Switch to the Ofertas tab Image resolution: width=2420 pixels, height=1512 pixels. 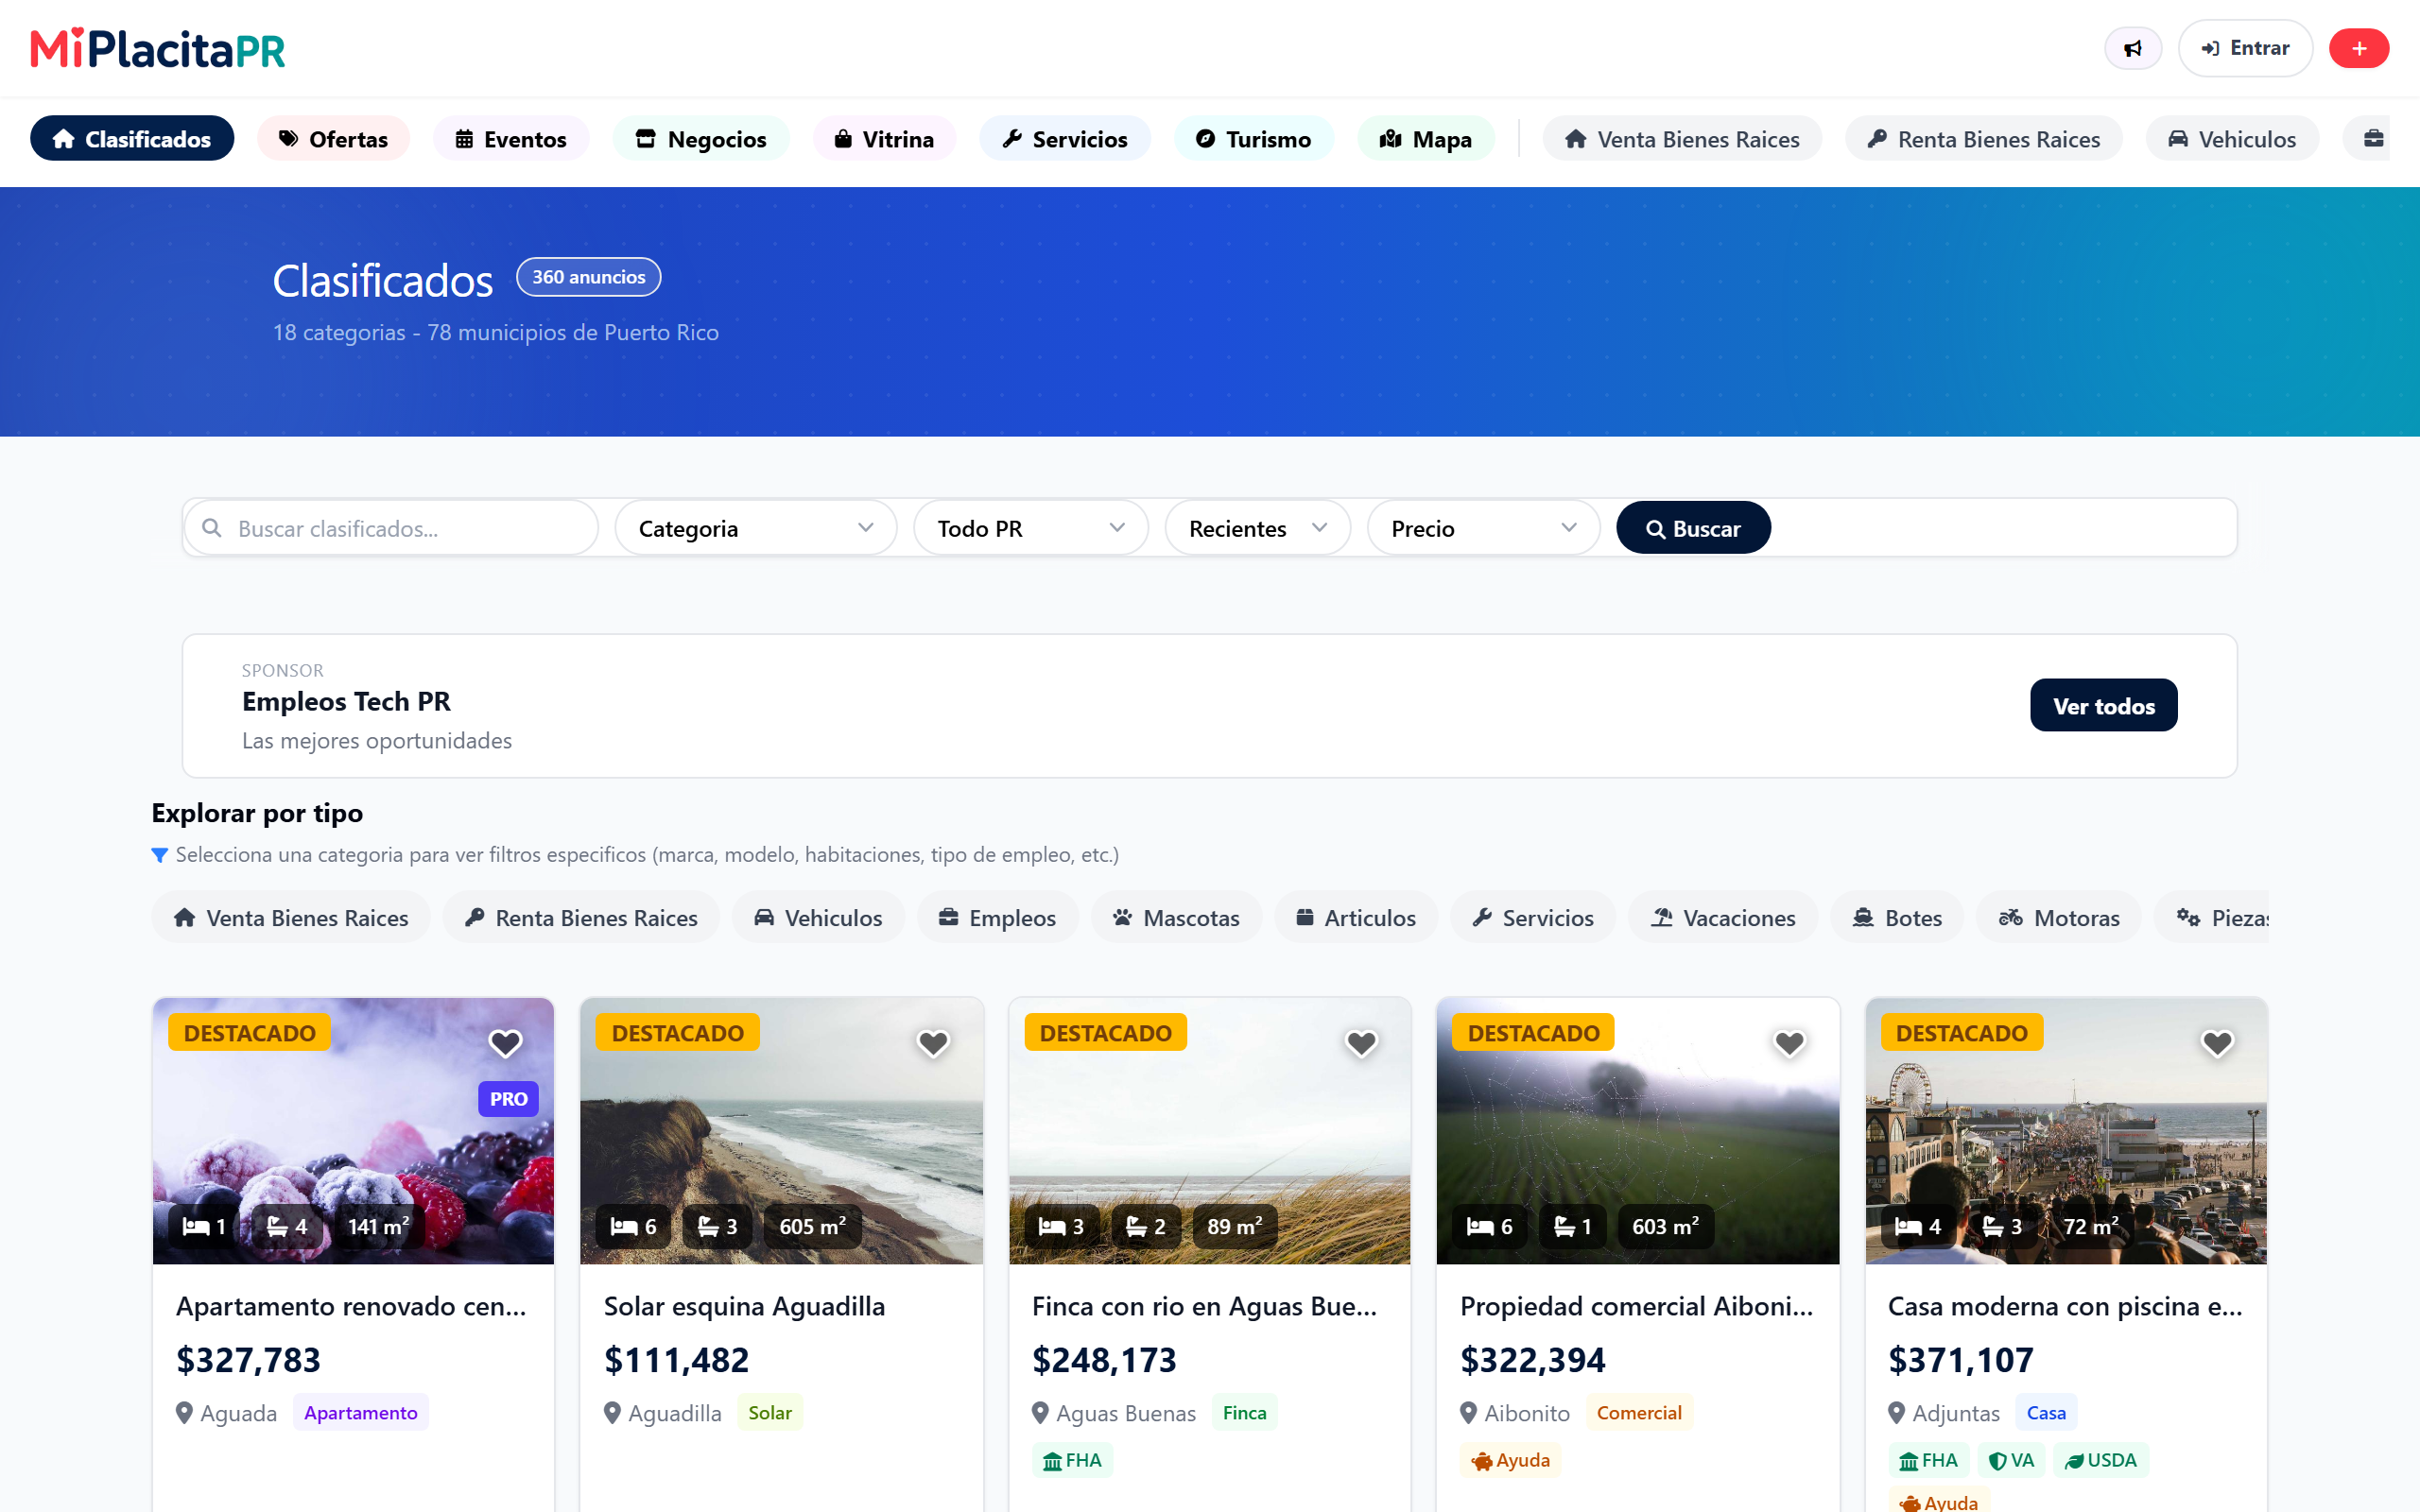334,138
